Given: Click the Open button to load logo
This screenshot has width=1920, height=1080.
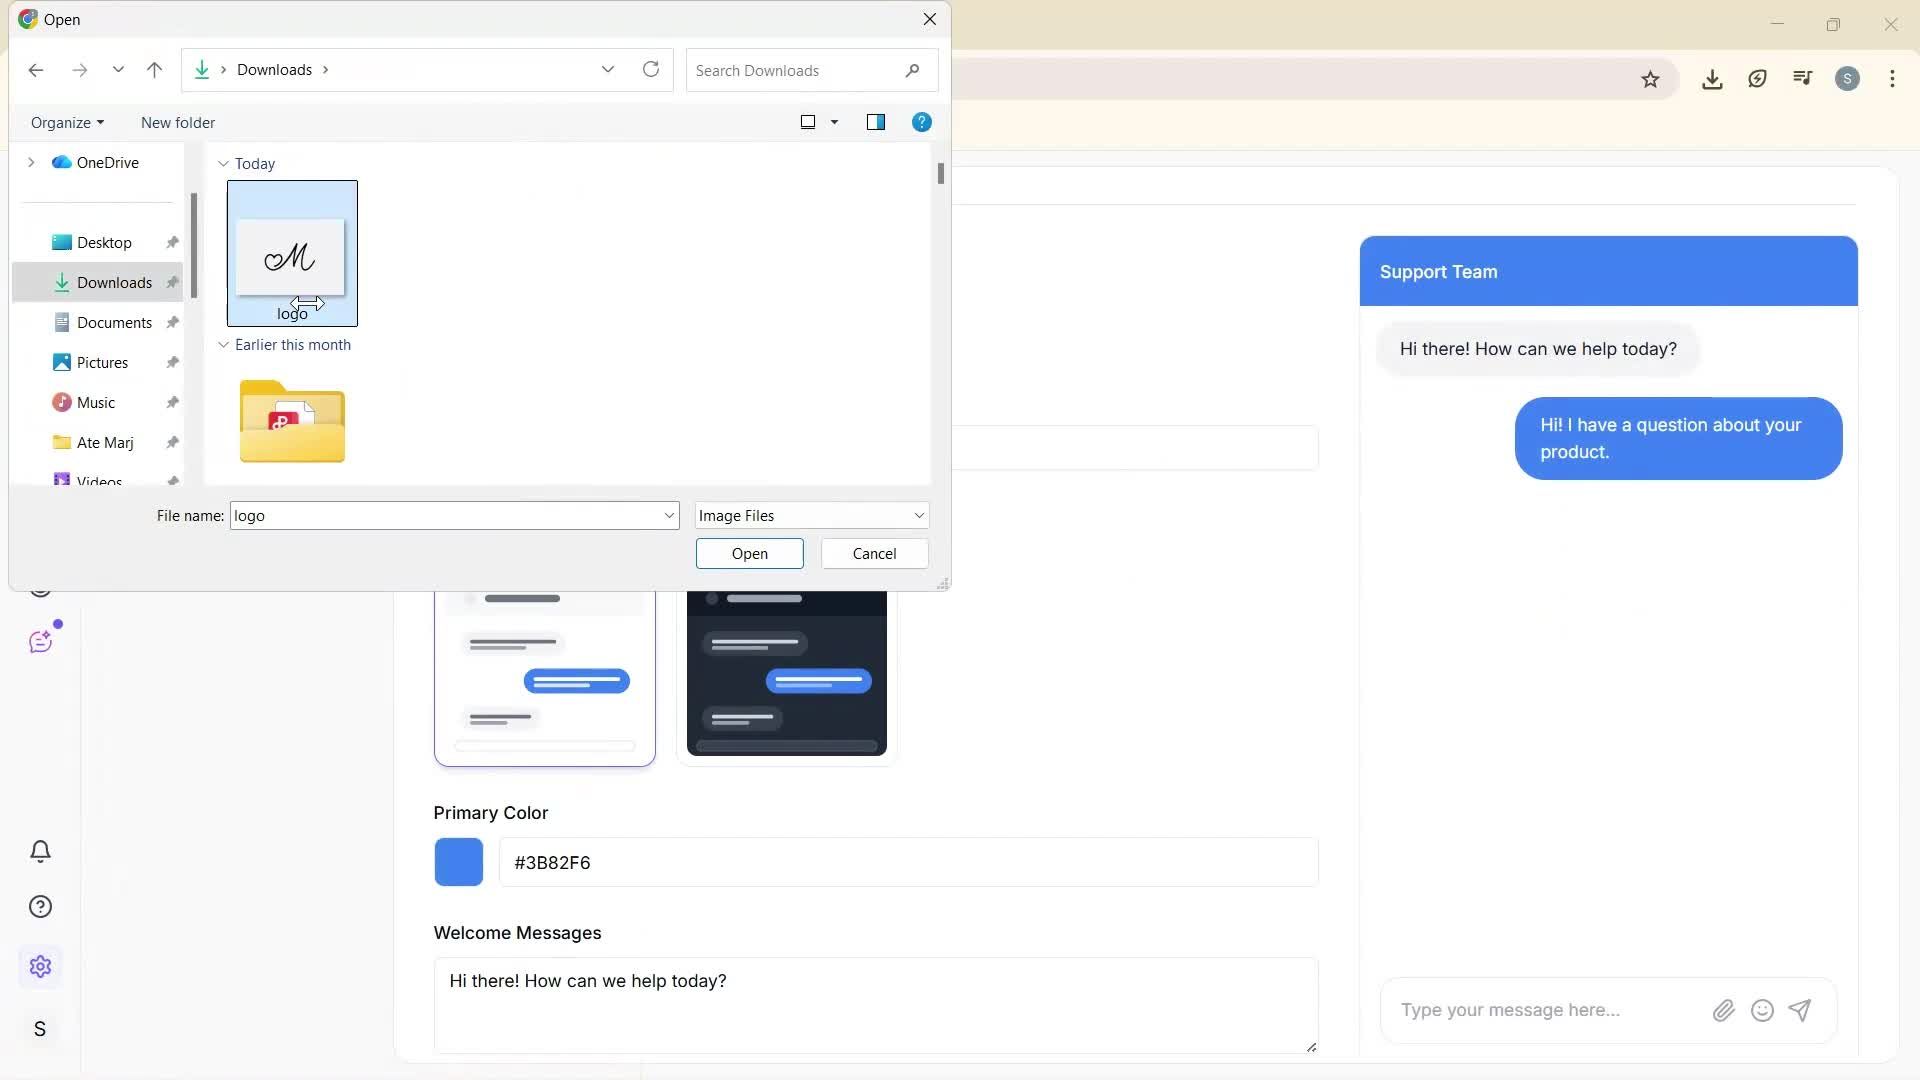Looking at the screenshot, I should pos(749,553).
